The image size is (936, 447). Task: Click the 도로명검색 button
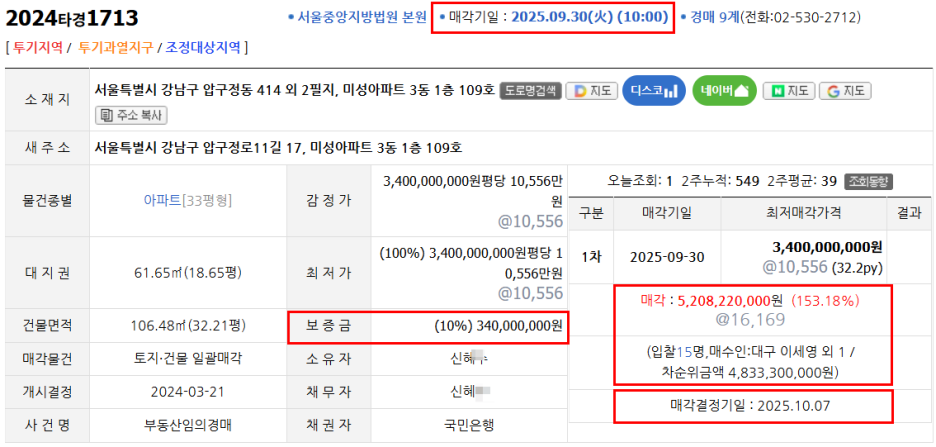coord(529,91)
